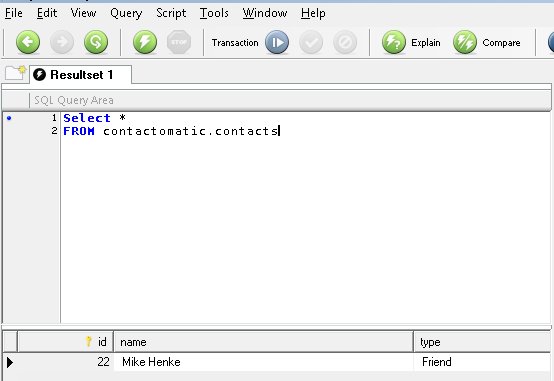Open the Query menu
554x381 pixels.
click(x=126, y=13)
